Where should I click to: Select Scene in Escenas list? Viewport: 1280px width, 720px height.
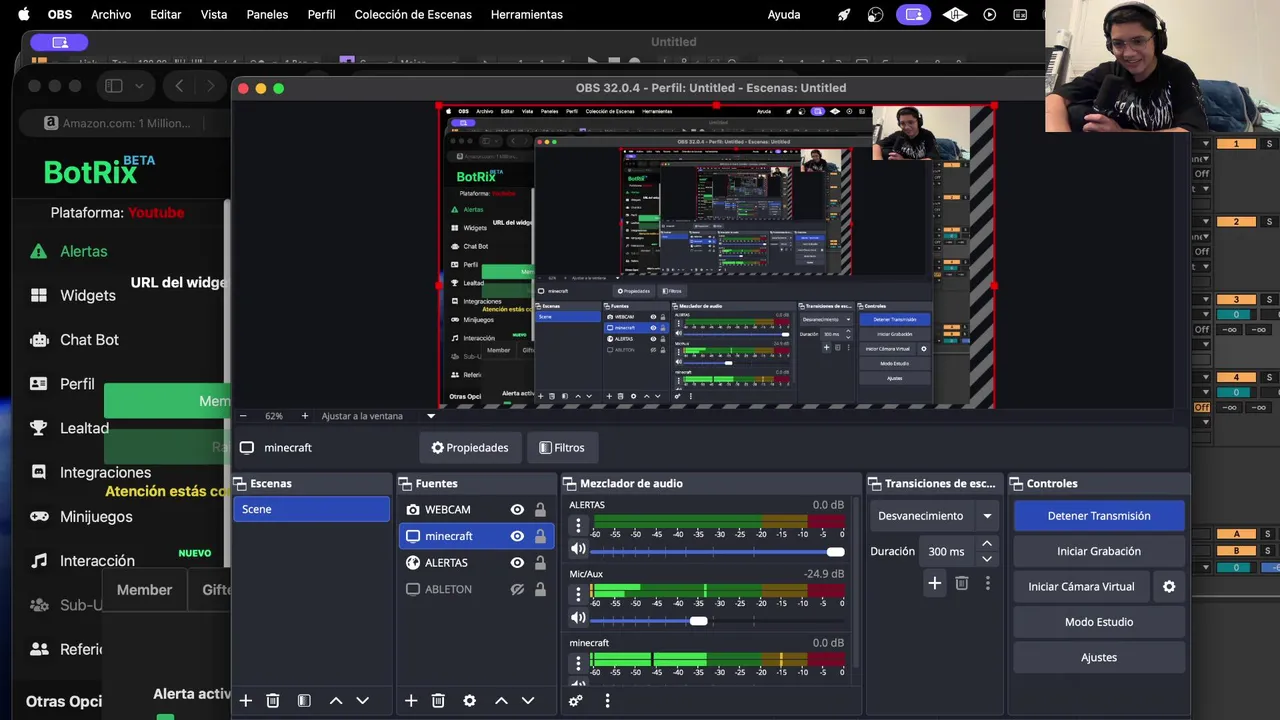click(311, 509)
